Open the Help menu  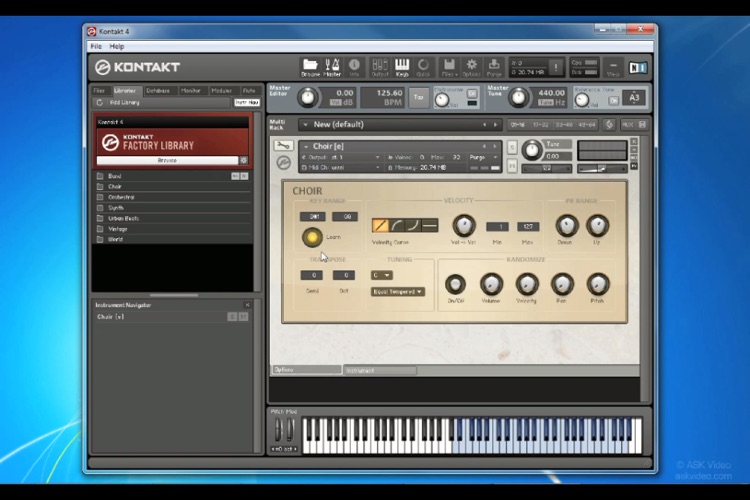click(x=117, y=46)
